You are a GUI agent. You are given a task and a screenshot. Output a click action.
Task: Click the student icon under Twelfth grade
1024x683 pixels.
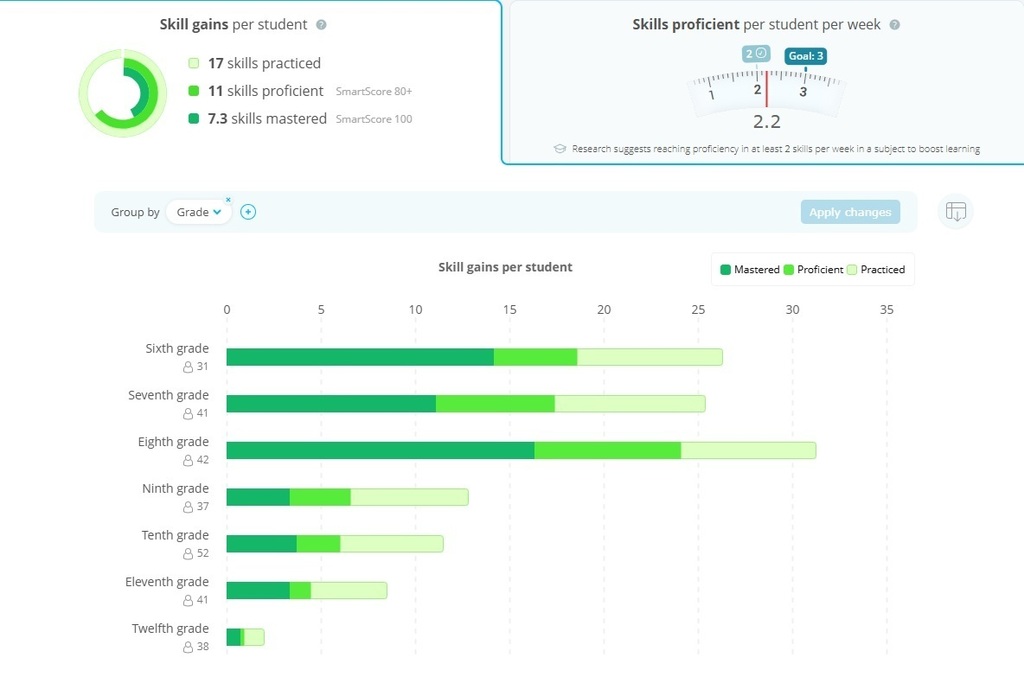click(x=187, y=647)
